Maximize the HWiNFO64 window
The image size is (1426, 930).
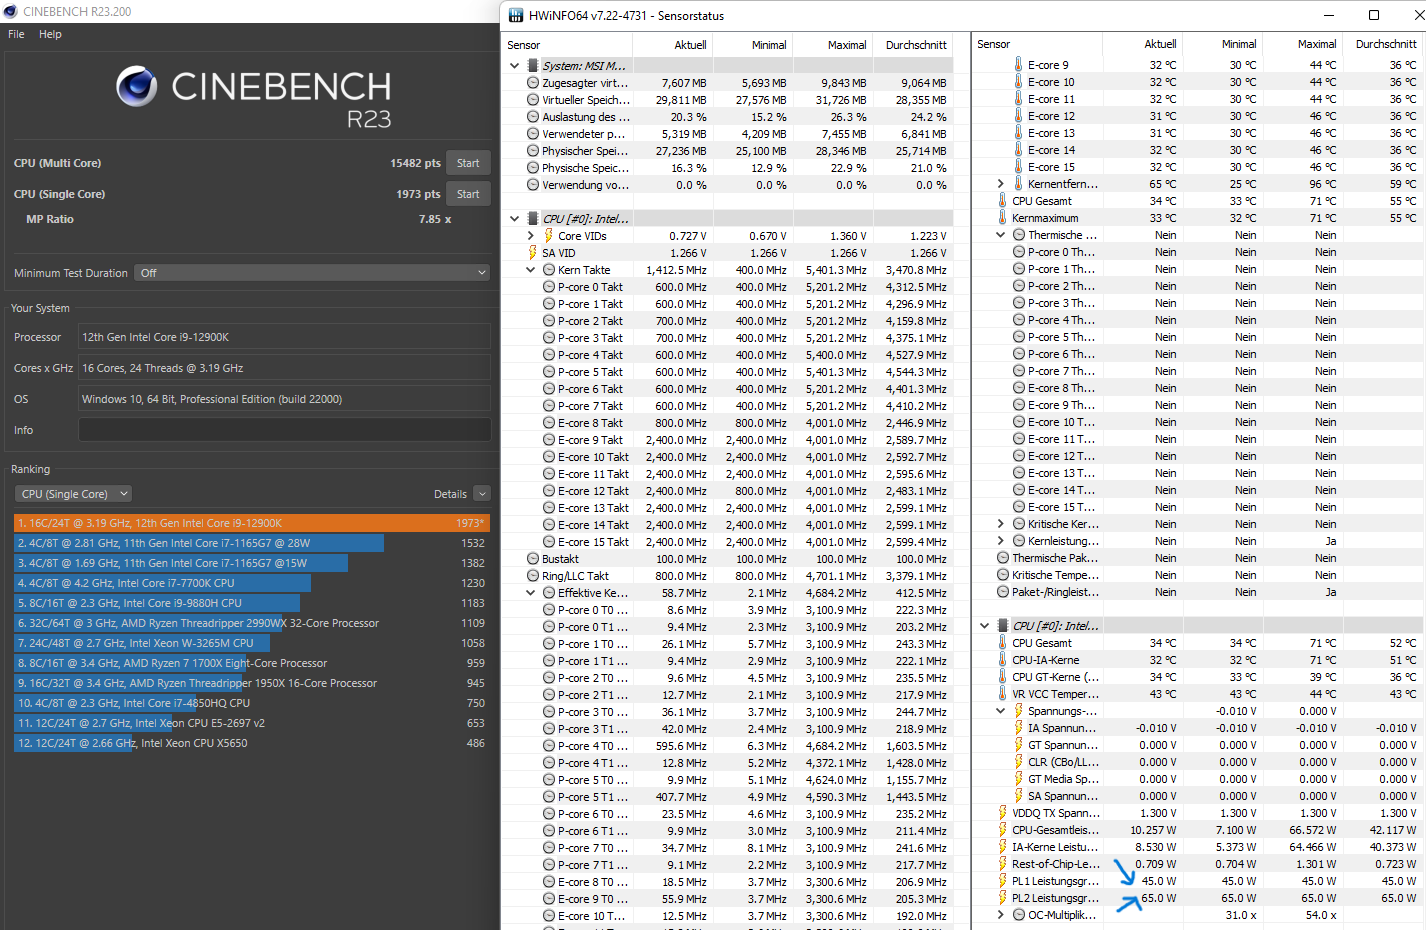coord(1374,15)
